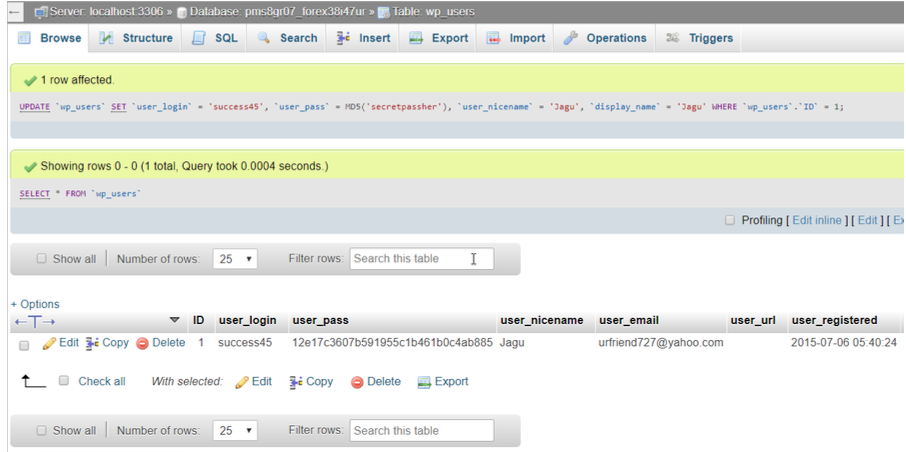The image size is (906, 452).
Task: Sort by the user_login column header
Action: pos(247,320)
